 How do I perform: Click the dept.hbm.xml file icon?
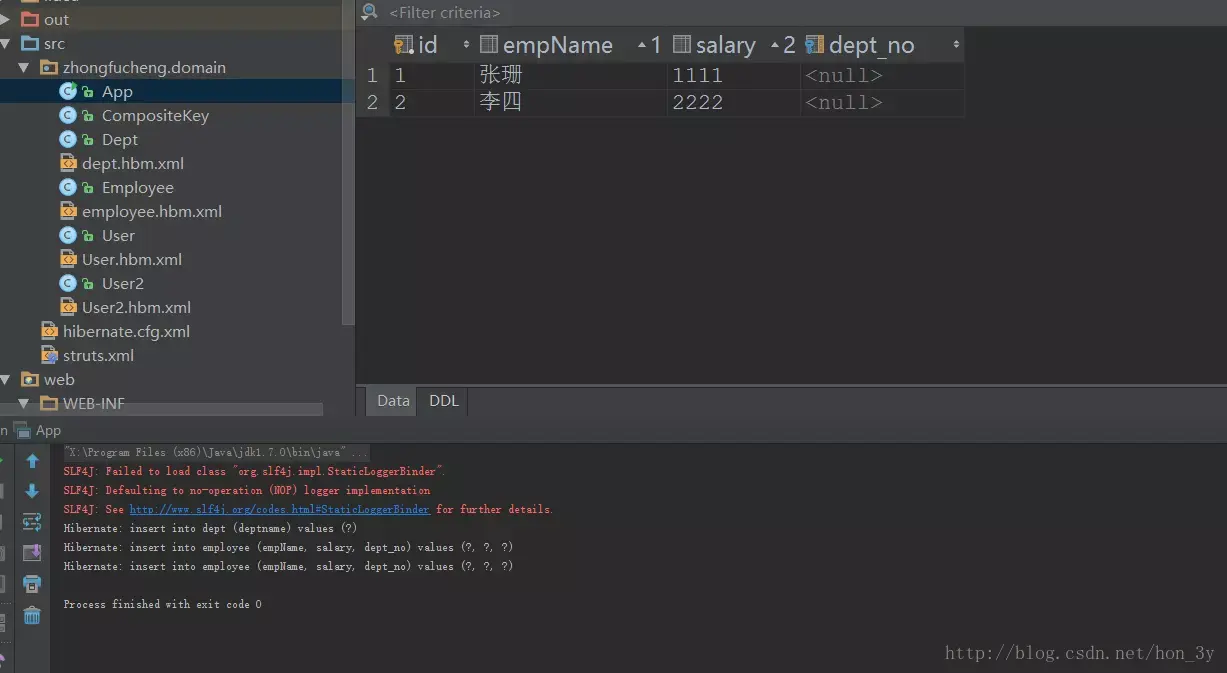pyautogui.click(x=68, y=163)
